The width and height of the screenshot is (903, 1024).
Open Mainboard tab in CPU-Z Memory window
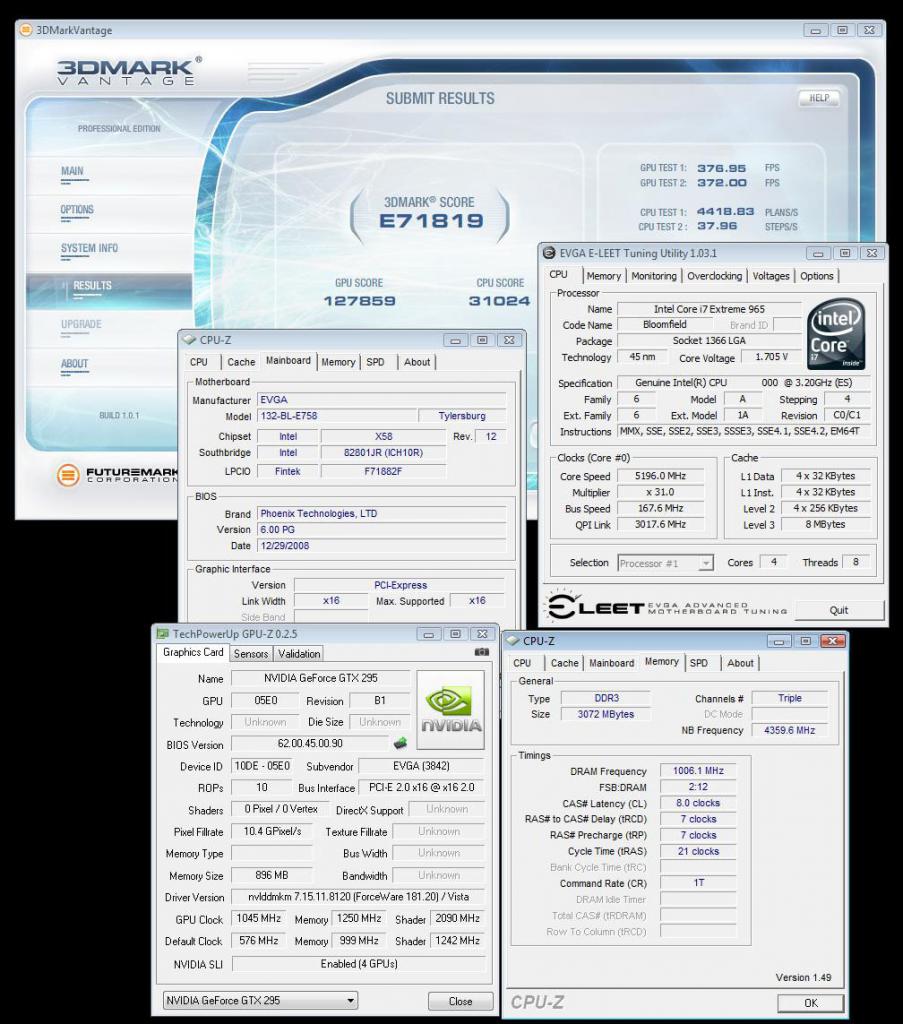612,663
